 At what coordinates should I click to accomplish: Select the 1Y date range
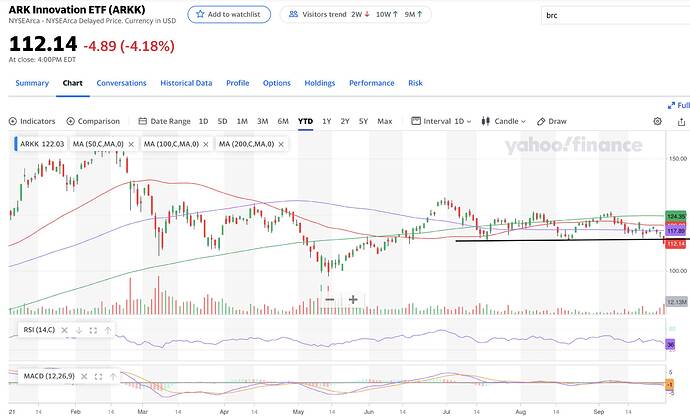pyautogui.click(x=327, y=121)
